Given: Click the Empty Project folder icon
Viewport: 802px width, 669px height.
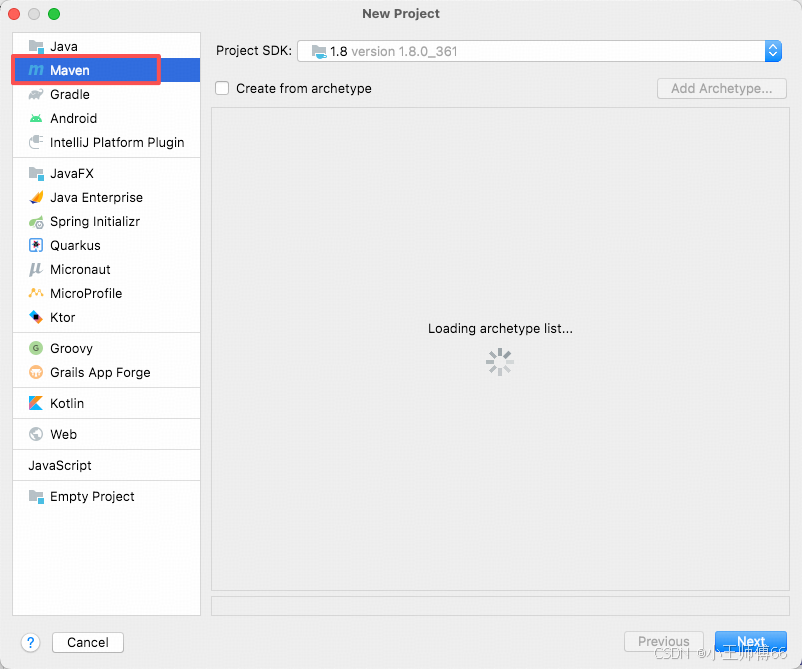Looking at the screenshot, I should 36,496.
